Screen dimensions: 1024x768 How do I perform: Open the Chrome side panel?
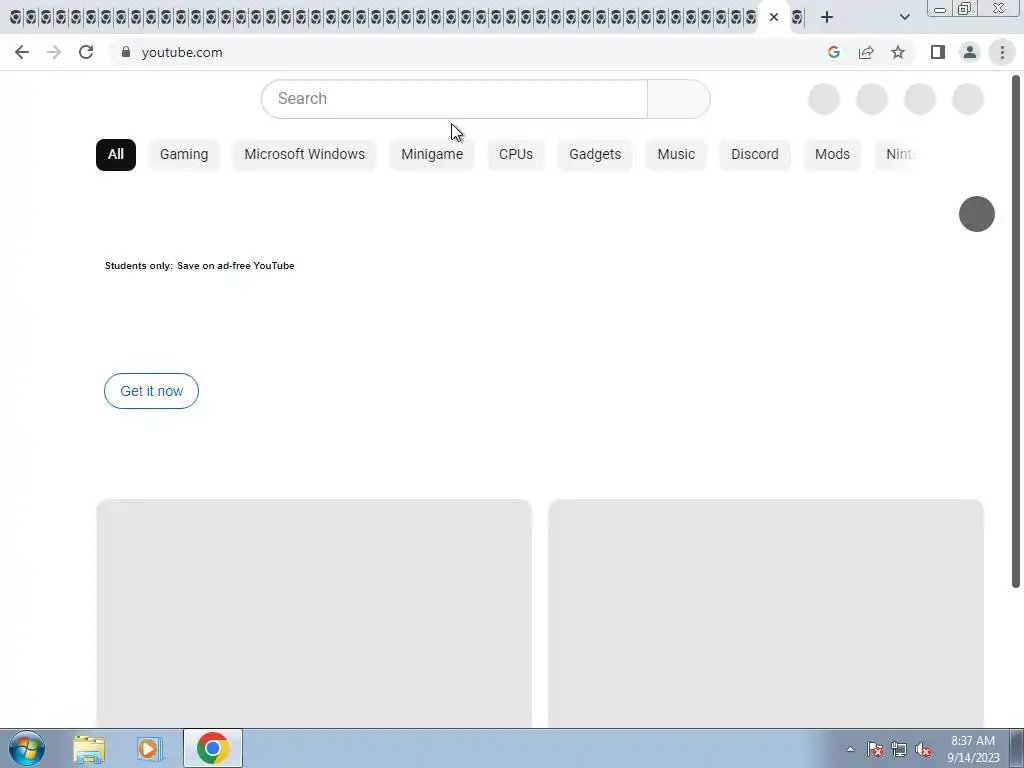[938, 52]
